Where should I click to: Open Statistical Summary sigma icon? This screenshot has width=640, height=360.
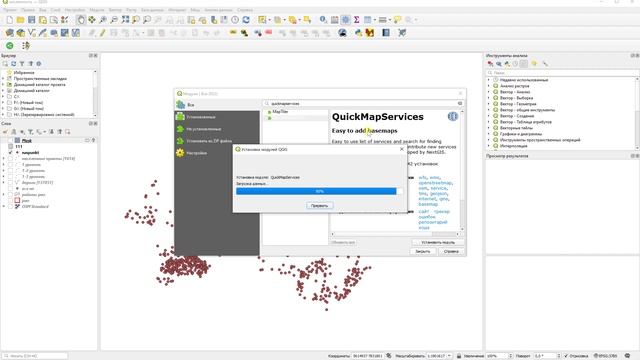(x=356, y=20)
